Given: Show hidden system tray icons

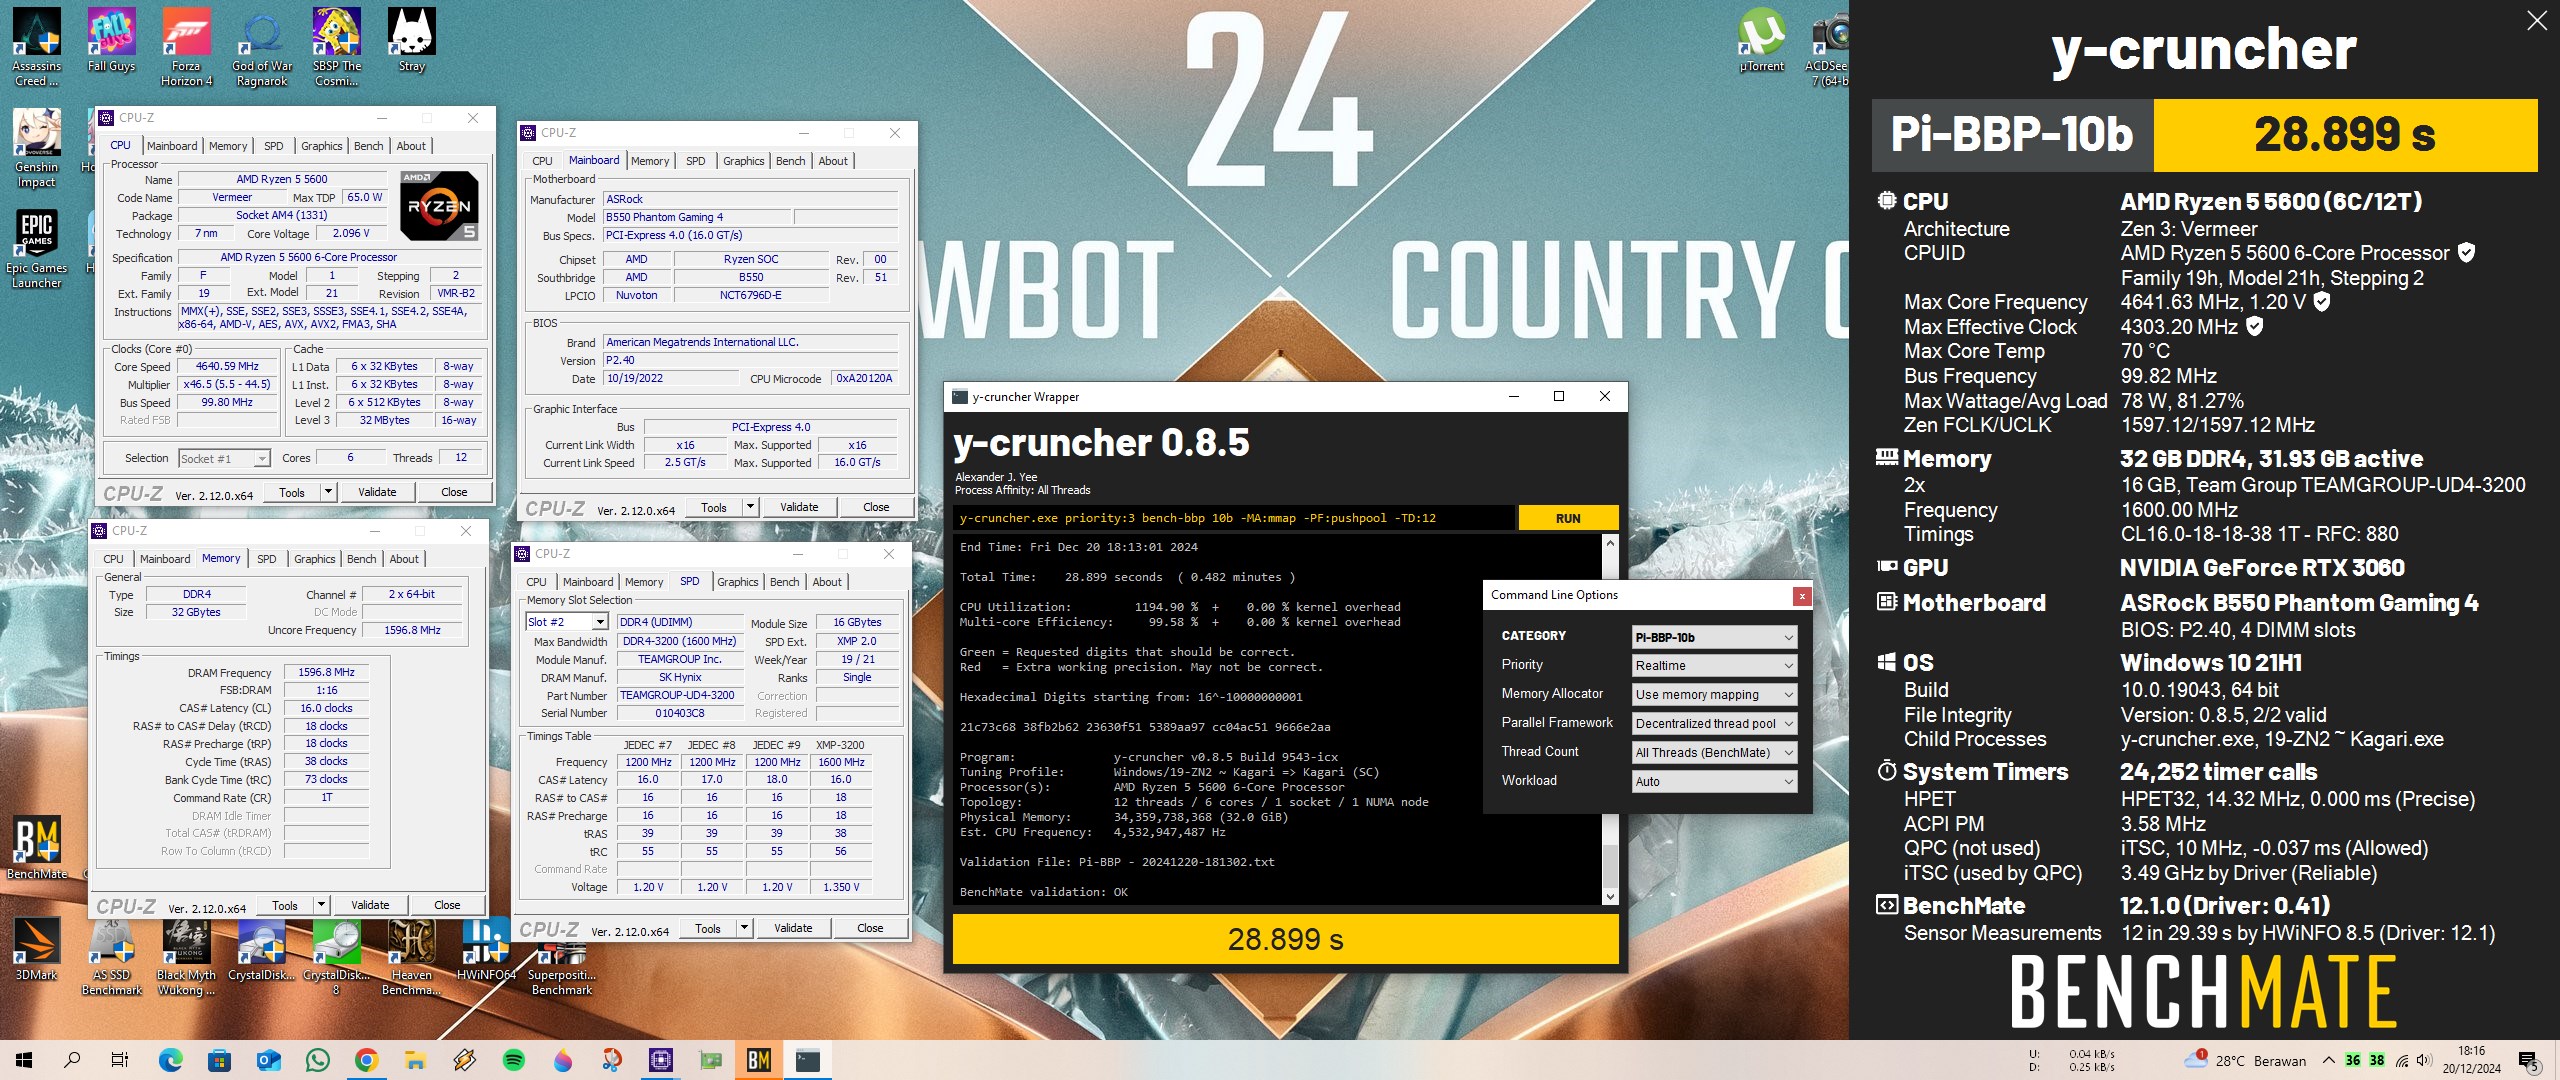Looking at the screenshot, I should (2329, 1060).
